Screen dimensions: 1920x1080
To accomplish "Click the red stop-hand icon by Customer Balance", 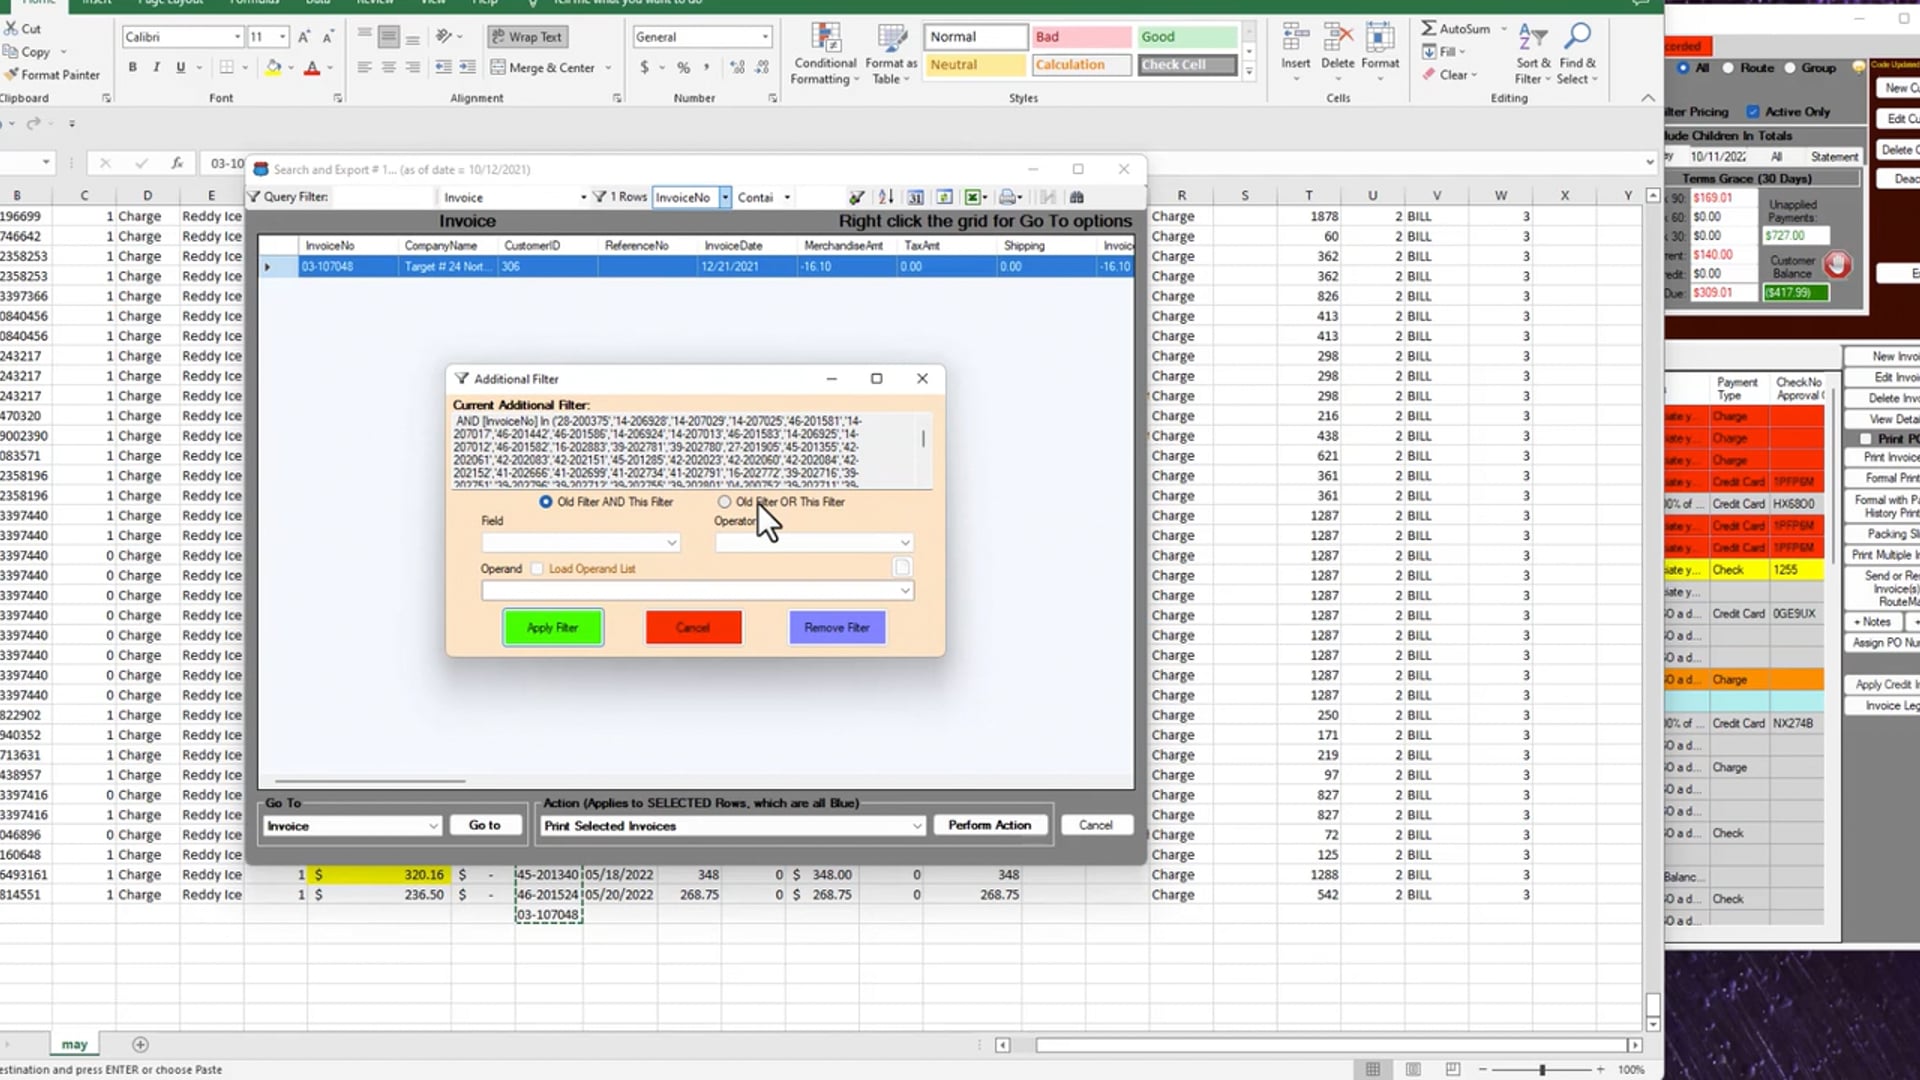I will (1837, 265).
